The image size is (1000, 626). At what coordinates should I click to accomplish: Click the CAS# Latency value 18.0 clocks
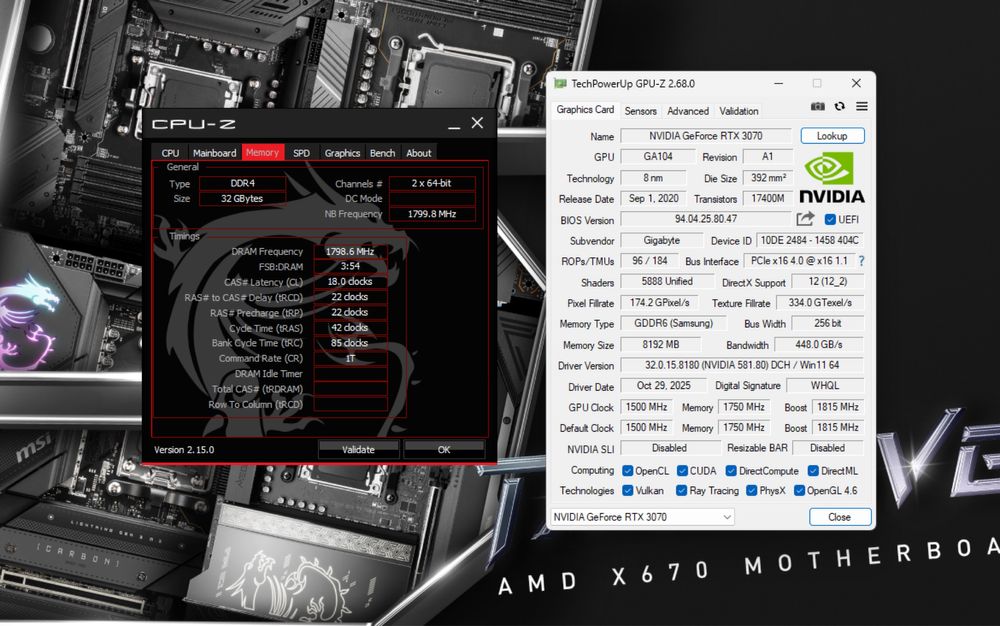[350, 282]
